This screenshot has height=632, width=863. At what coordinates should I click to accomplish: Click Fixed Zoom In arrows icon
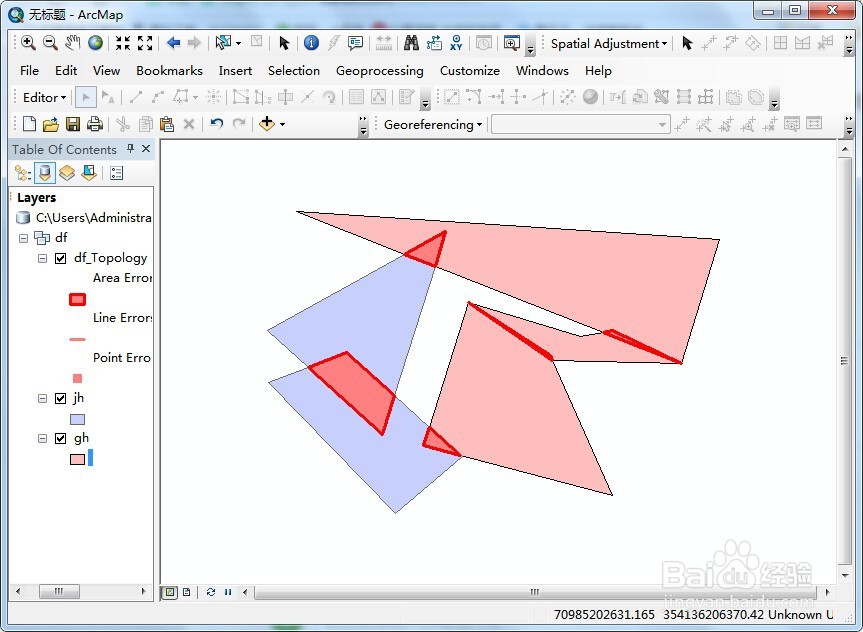coord(123,43)
